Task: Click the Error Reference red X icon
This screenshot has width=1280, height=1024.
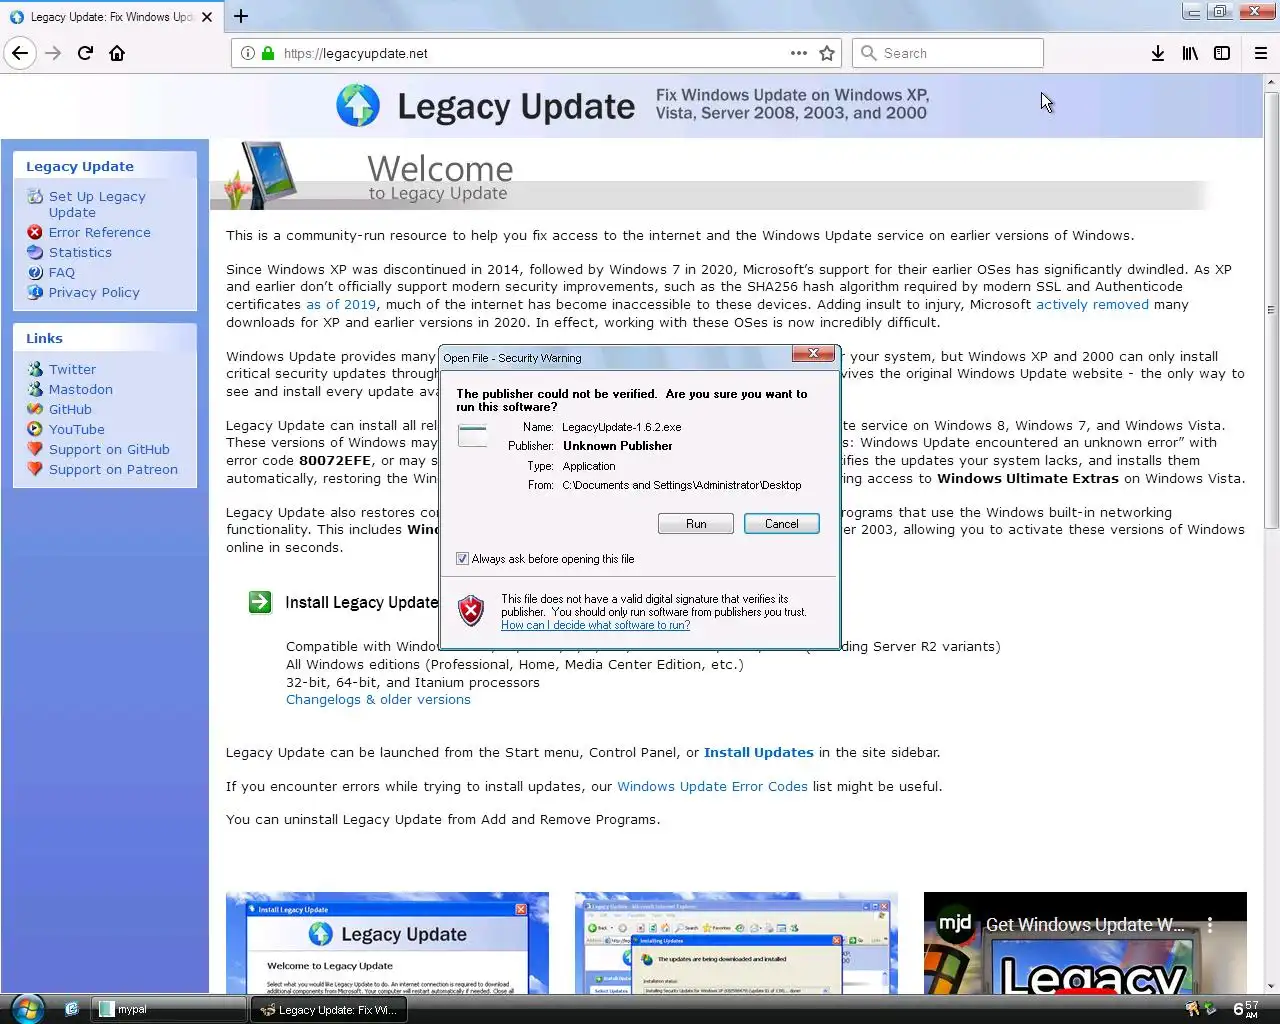Action: (35, 232)
